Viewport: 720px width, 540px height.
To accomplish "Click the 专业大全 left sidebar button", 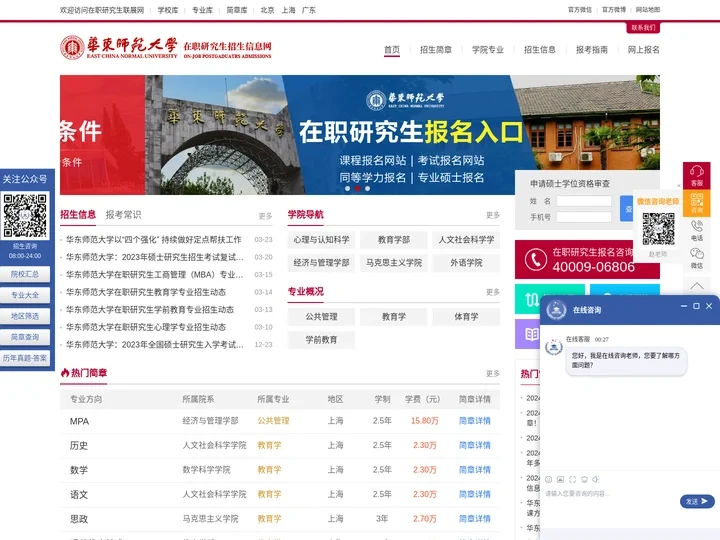I will coord(25,295).
